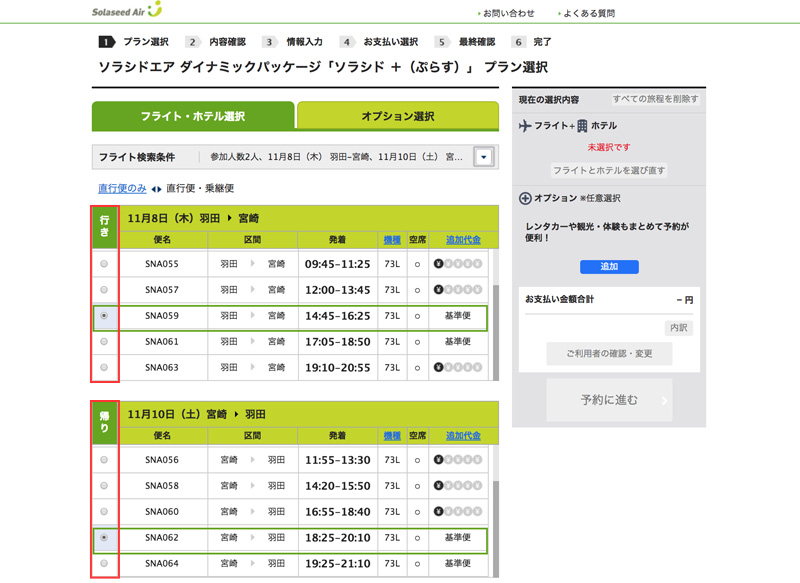Expand the フライト検索条件 dropdown arrow
Screen dimensions: 800x583
click(483, 157)
